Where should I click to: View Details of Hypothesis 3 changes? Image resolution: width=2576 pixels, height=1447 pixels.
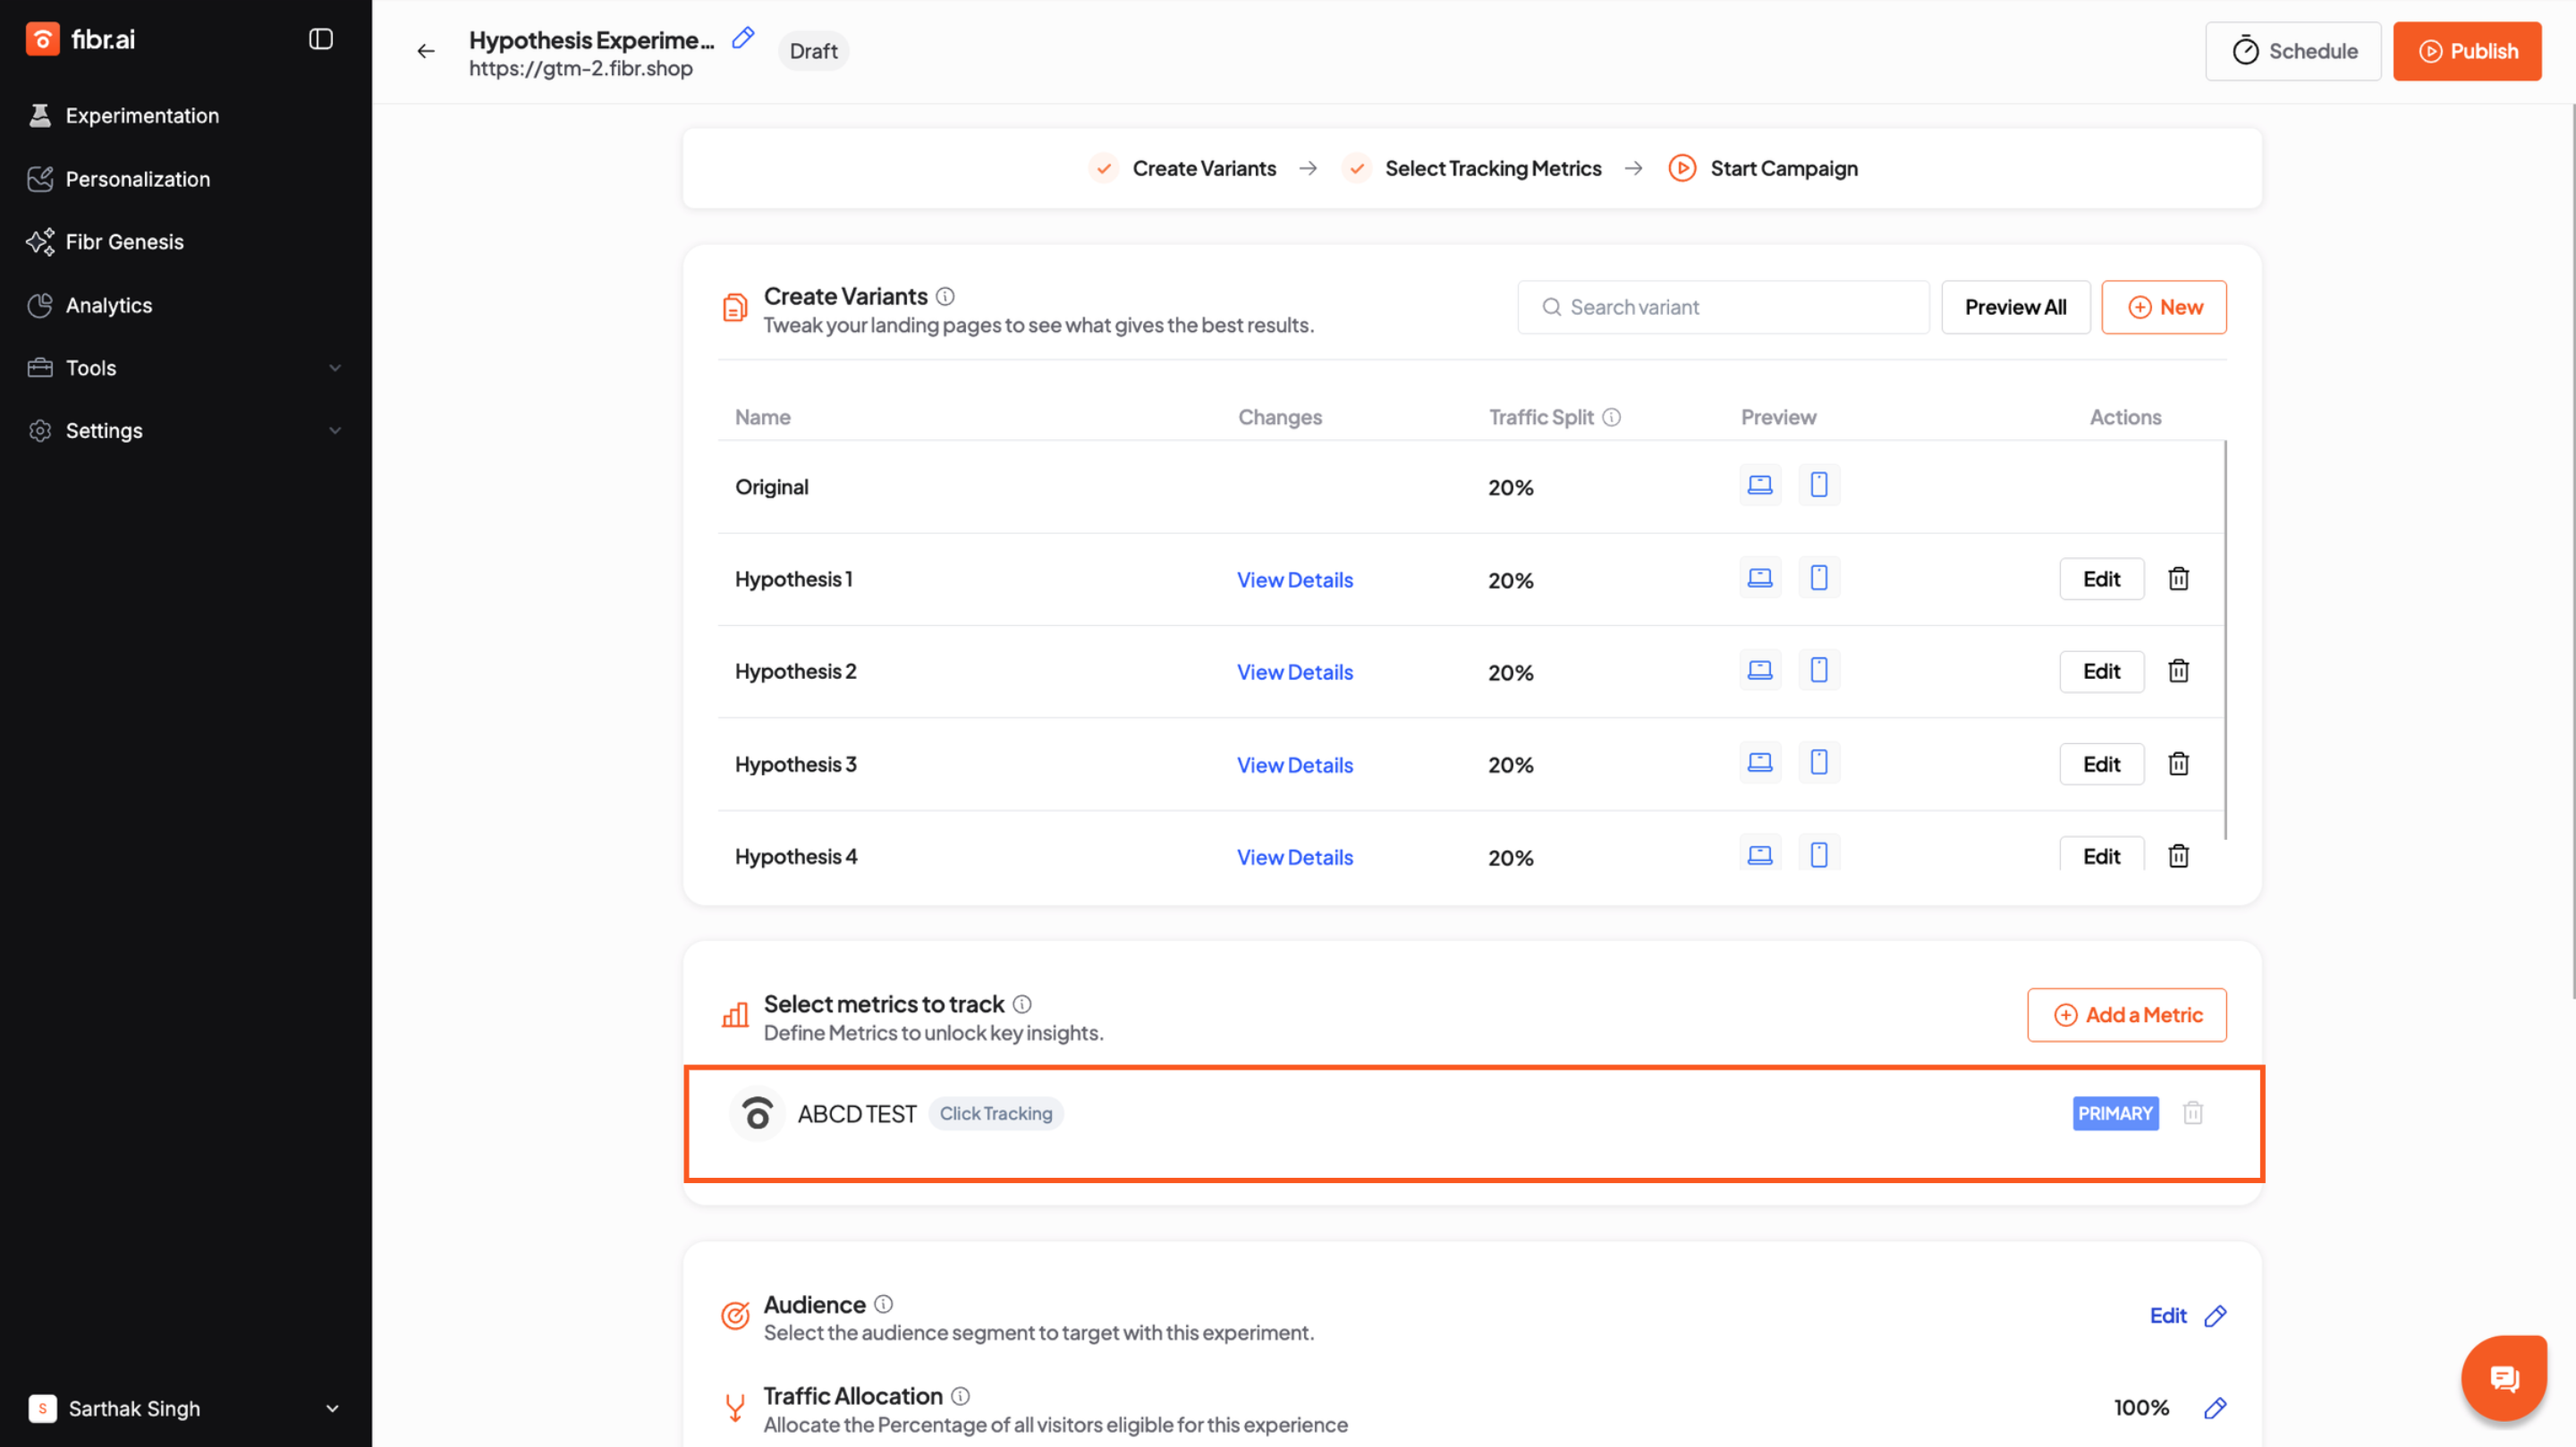(1294, 765)
